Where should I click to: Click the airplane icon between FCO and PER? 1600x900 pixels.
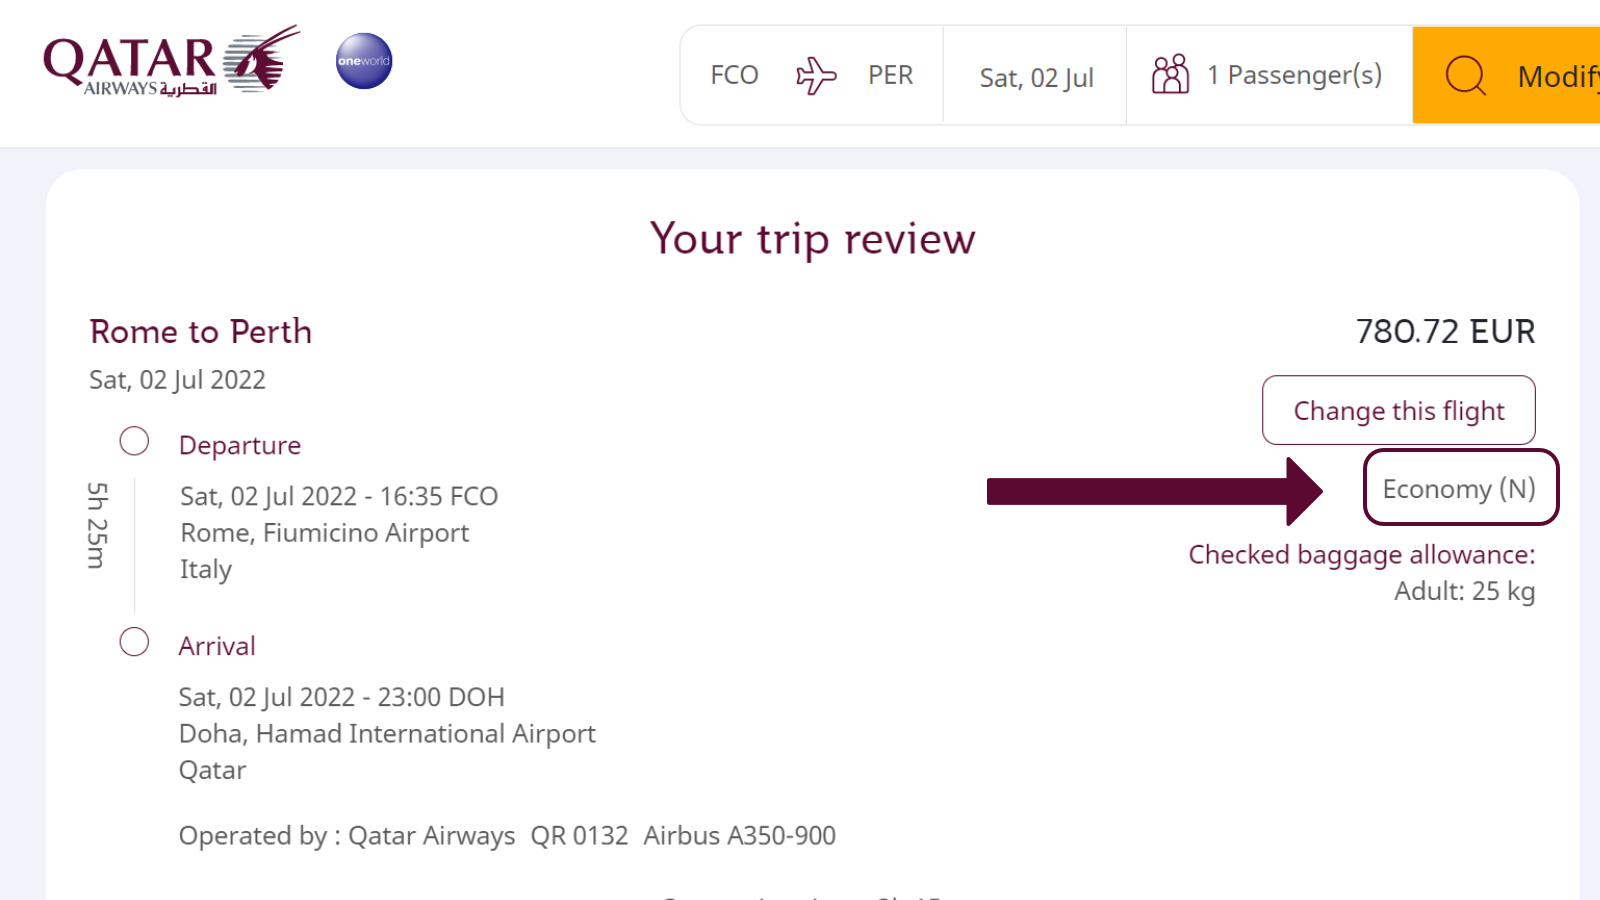pyautogui.click(x=815, y=75)
